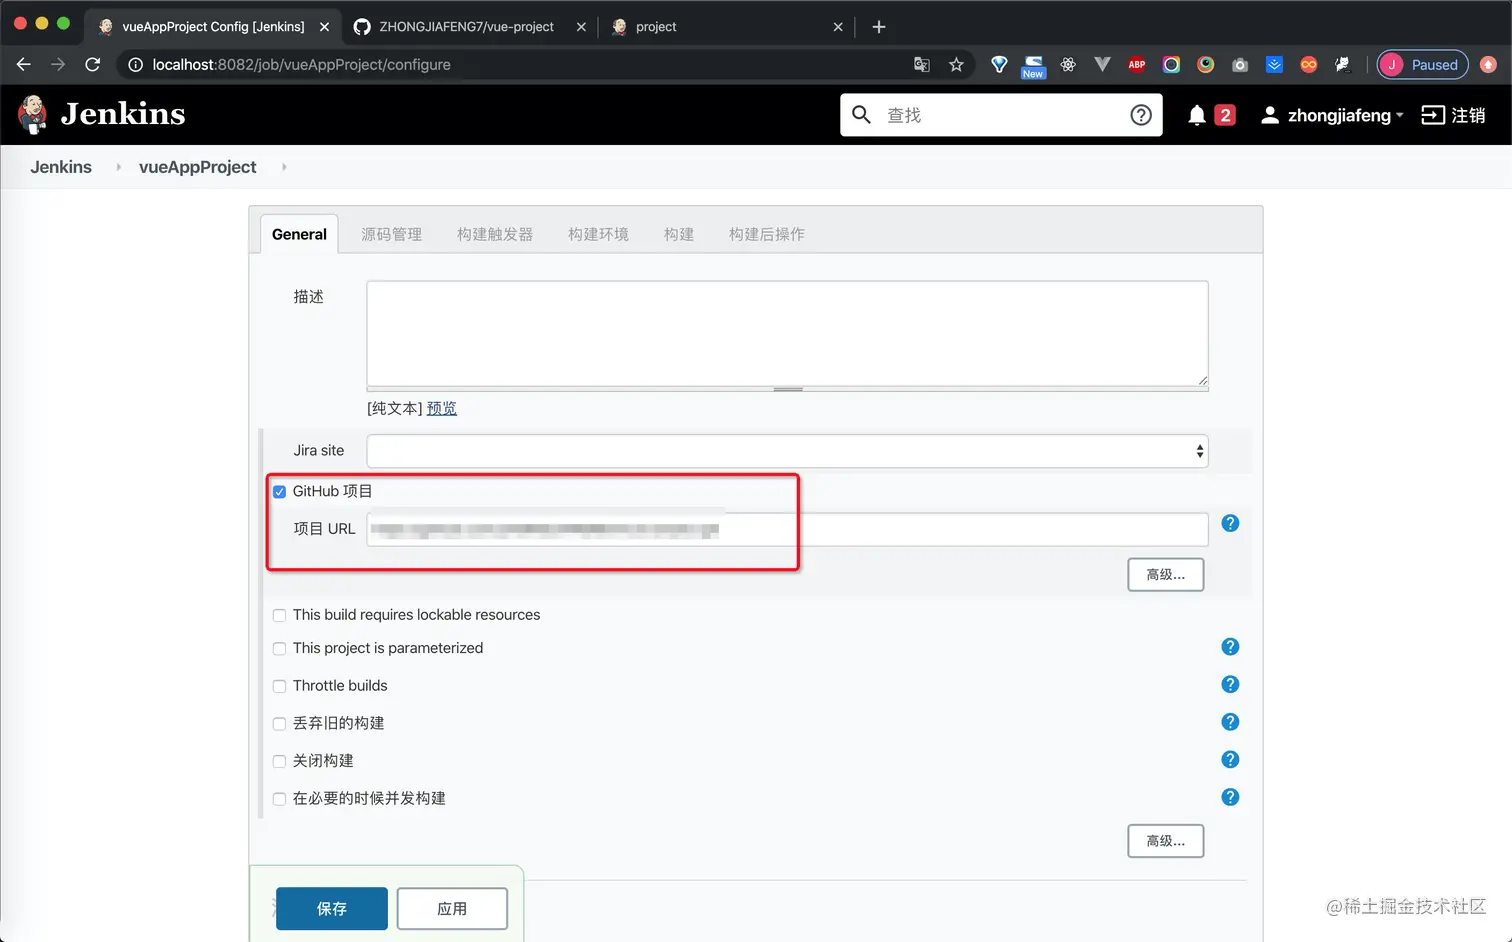Switch to the ZHONGJIAFENG7/vue-project browser tab

point(468,27)
